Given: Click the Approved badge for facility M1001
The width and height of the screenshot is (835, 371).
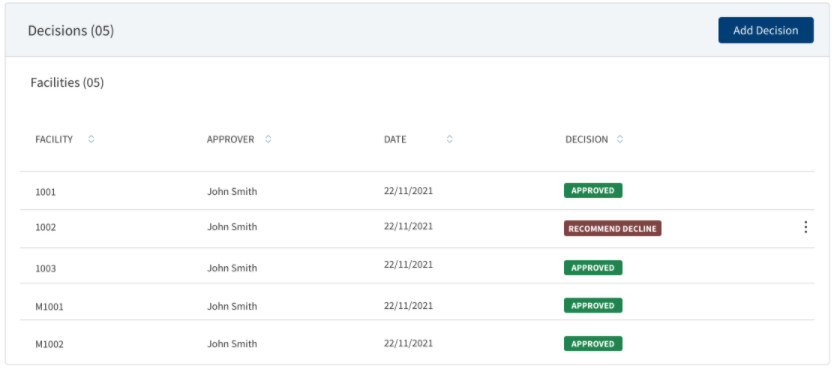Looking at the screenshot, I should tap(593, 306).
